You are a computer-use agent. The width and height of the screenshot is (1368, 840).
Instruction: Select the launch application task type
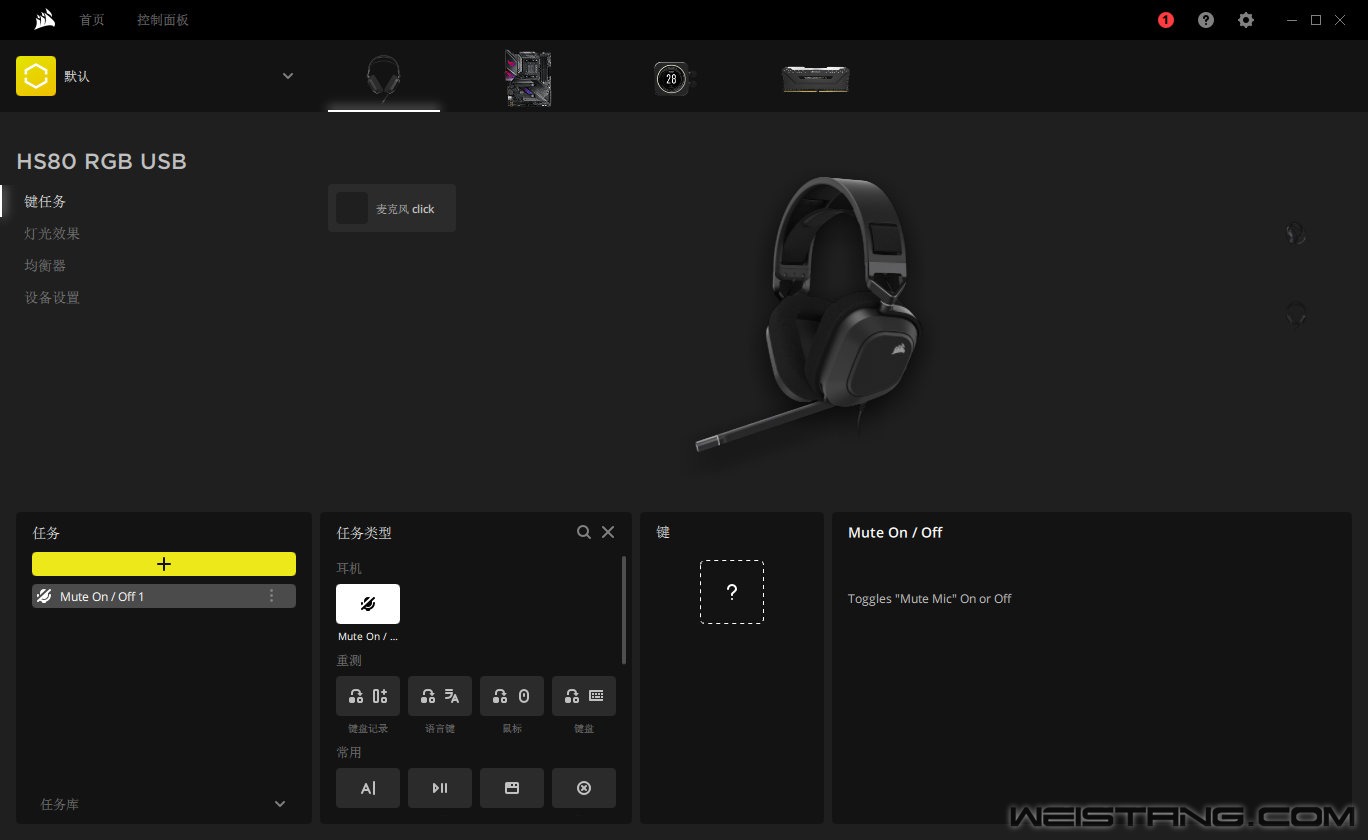pyautogui.click(x=512, y=788)
